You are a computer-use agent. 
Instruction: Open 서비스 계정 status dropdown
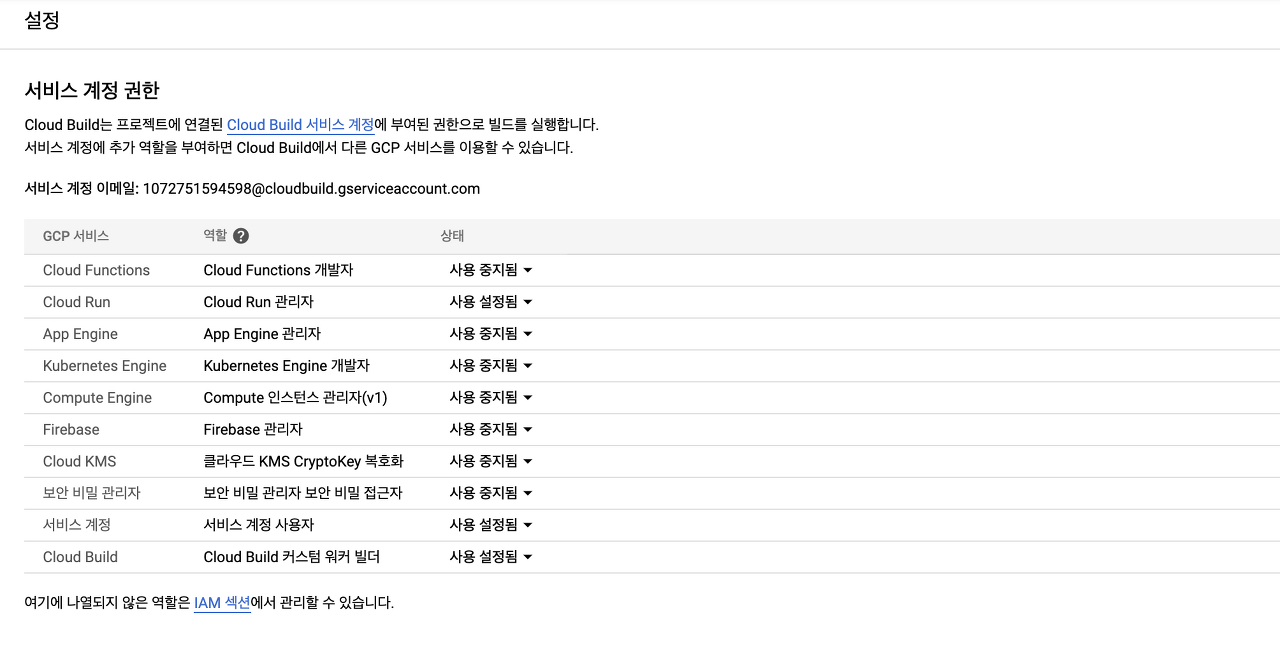pos(490,525)
